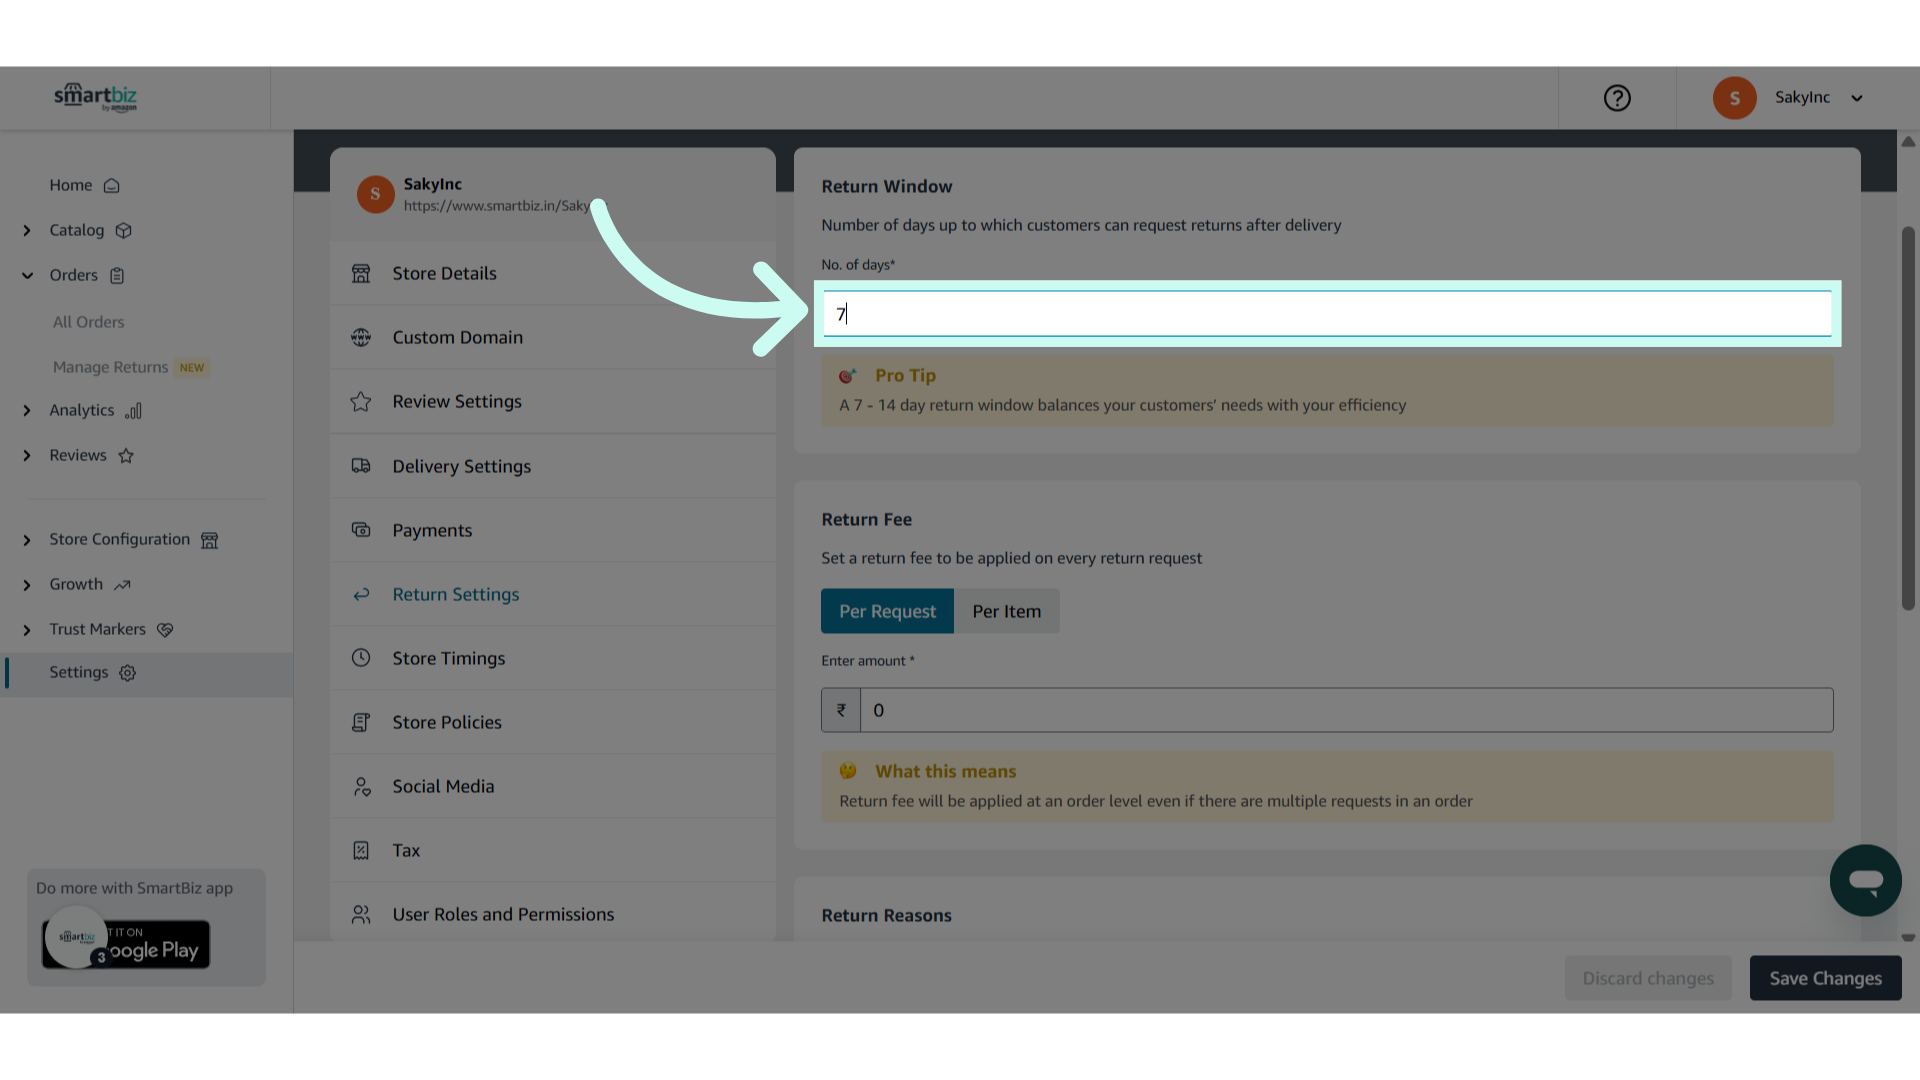Click the Custom Domain globe icon
The width and height of the screenshot is (1920, 1080).
[x=361, y=337]
